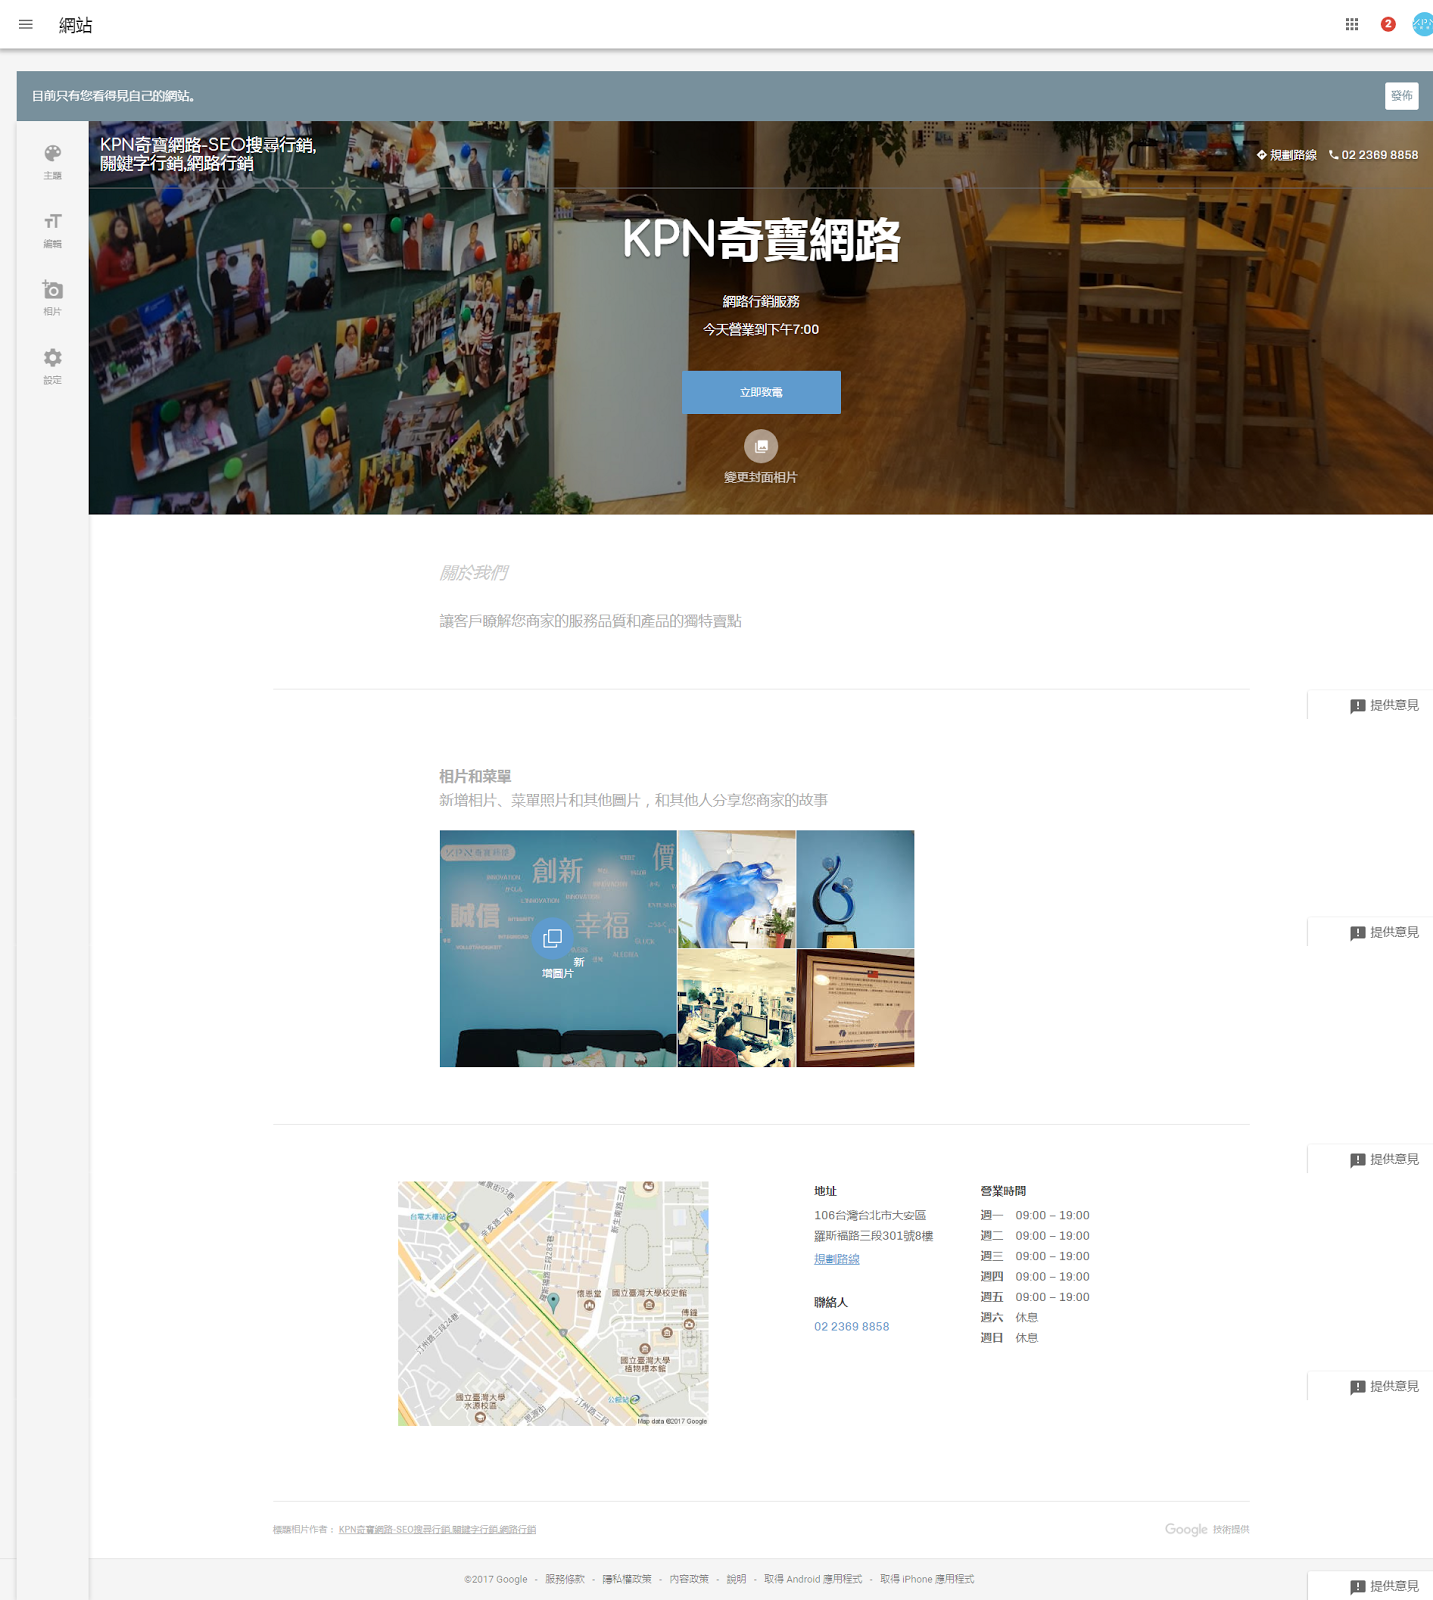Click the 規劃路線 link under the address
This screenshot has width=1433, height=1600.
pyautogui.click(x=837, y=1259)
